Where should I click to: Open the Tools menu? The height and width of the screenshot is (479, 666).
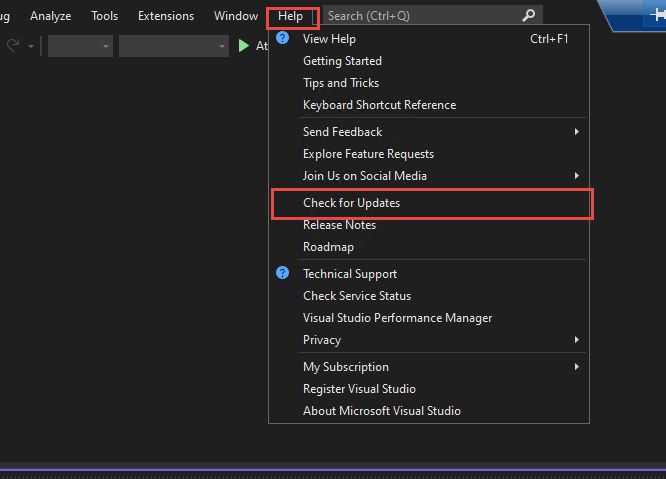tap(104, 16)
